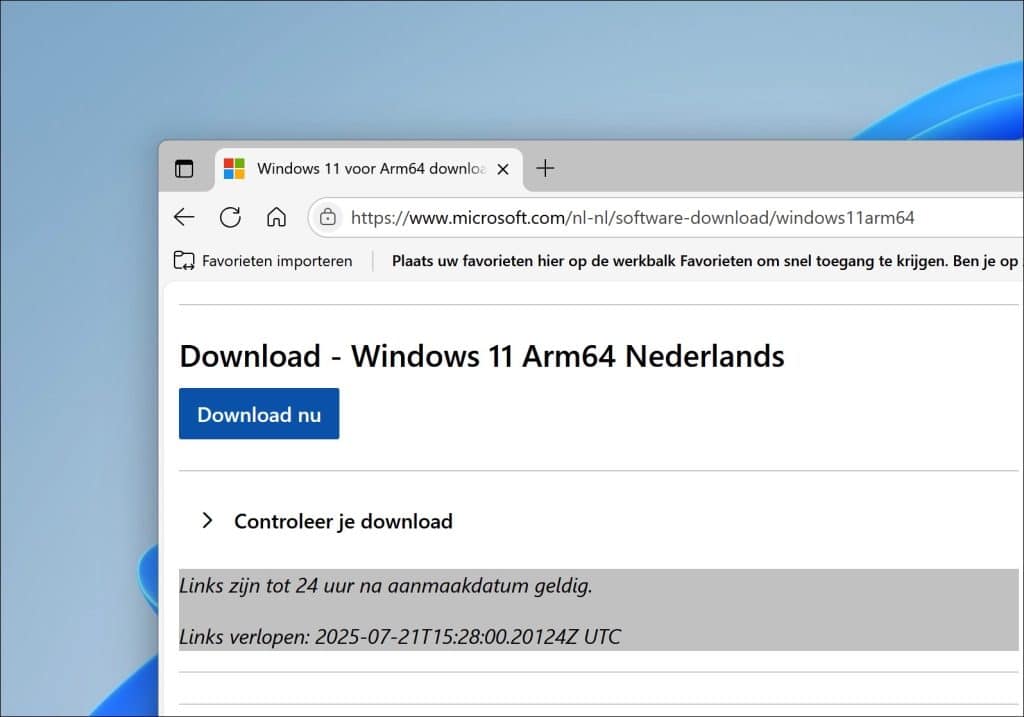This screenshot has width=1024, height=717.
Task: Click the 'Links zijn tot 24 uur' notice
Action: pyautogui.click(x=385, y=585)
